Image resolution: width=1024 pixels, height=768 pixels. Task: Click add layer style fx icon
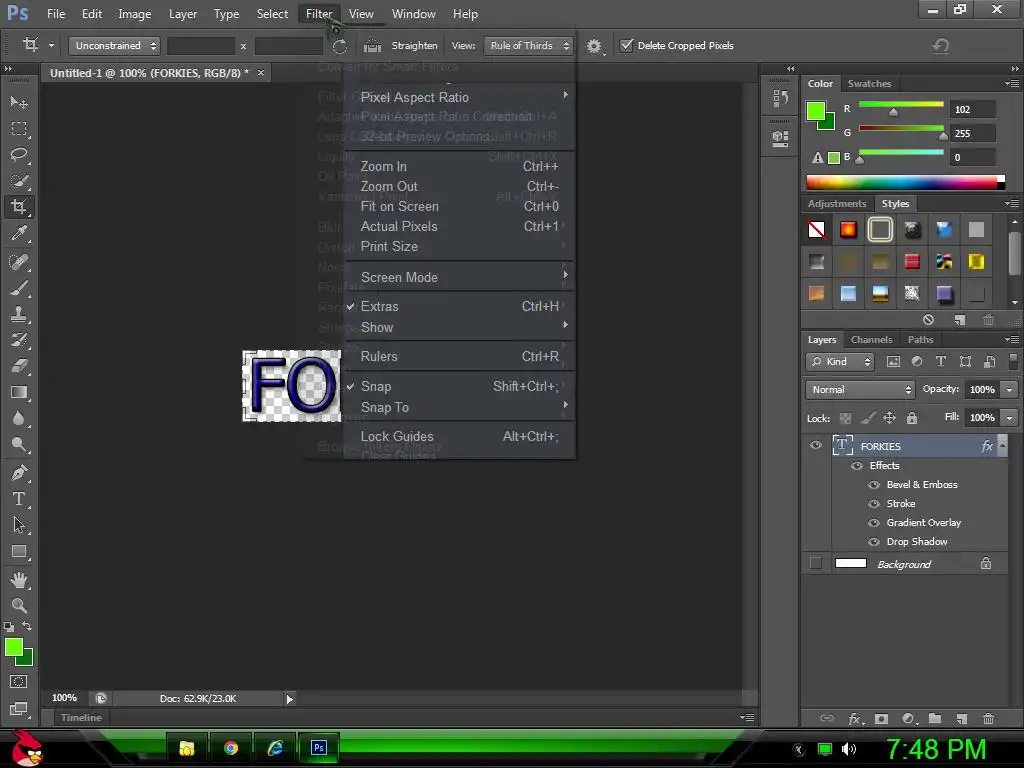click(x=855, y=718)
